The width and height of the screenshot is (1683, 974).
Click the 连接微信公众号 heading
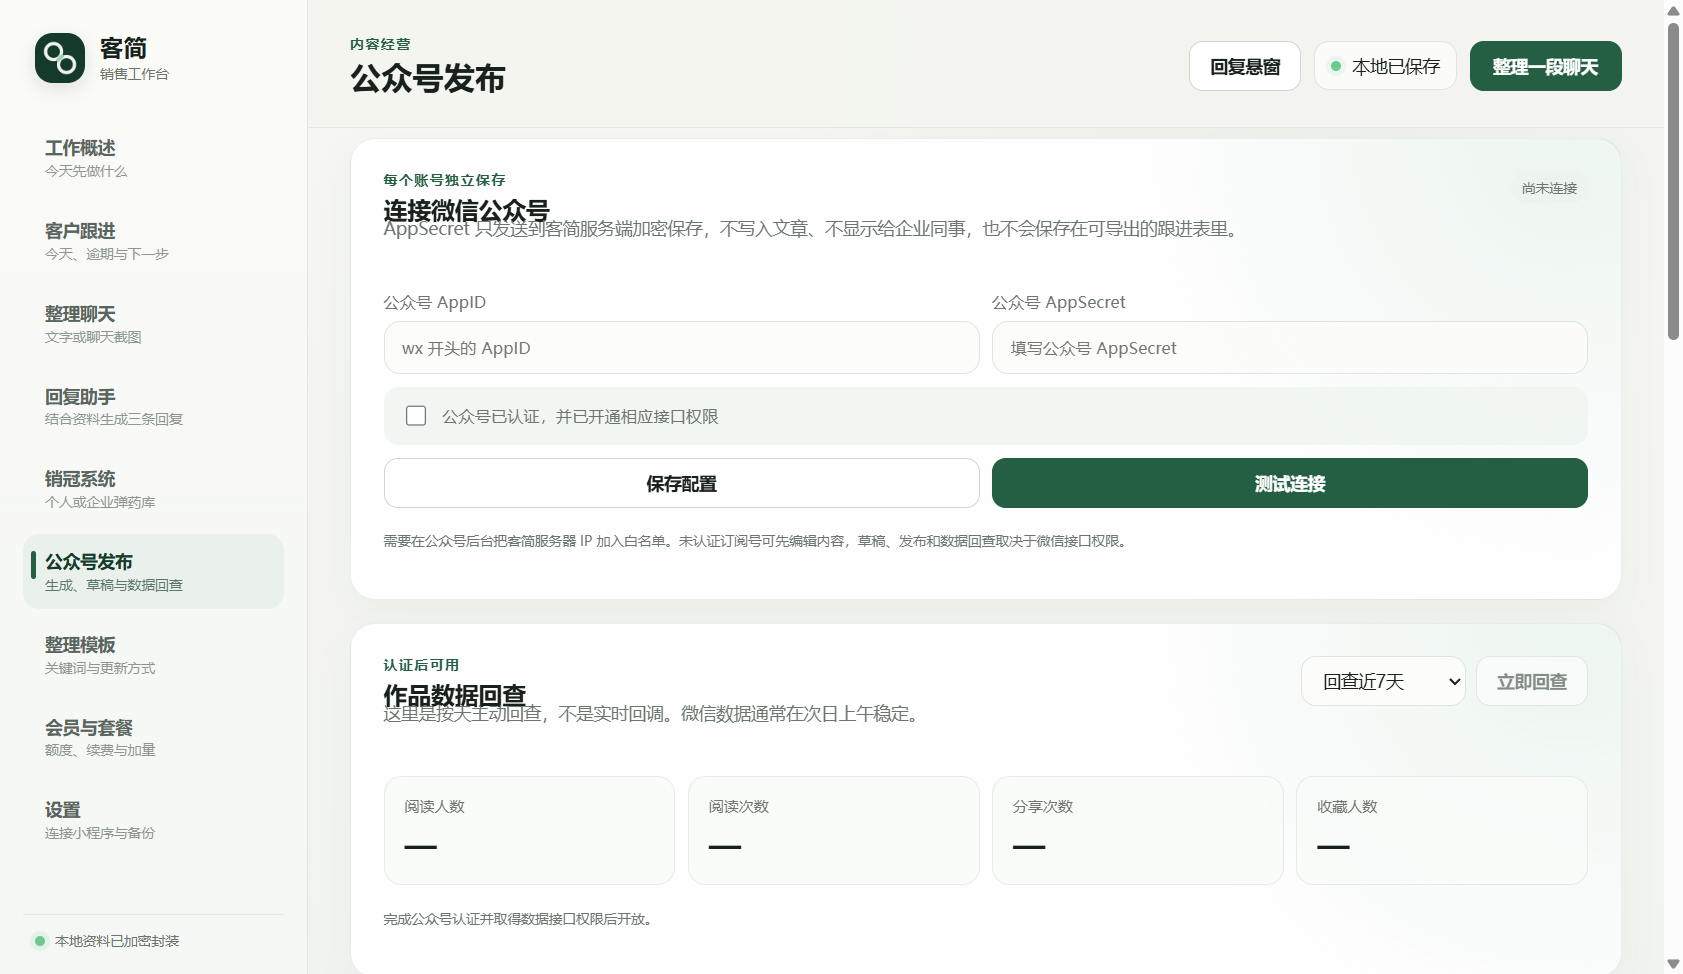pos(467,211)
